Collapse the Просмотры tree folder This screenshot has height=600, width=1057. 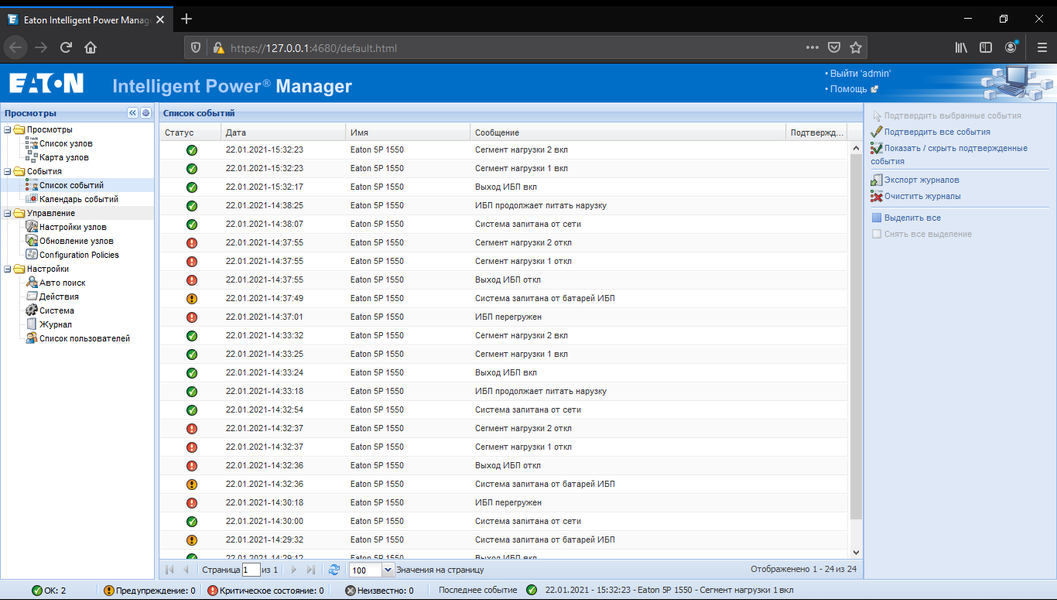[x=7, y=129]
